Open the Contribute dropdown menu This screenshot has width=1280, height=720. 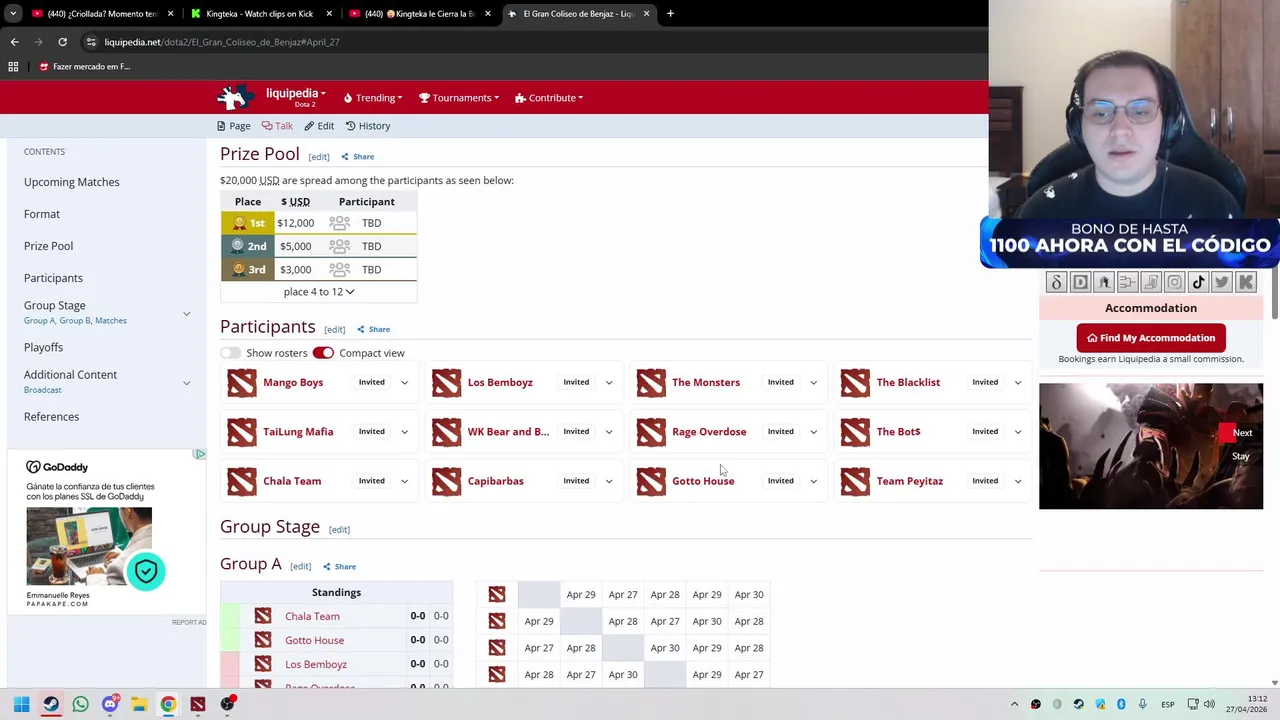[x=549, y=98]
